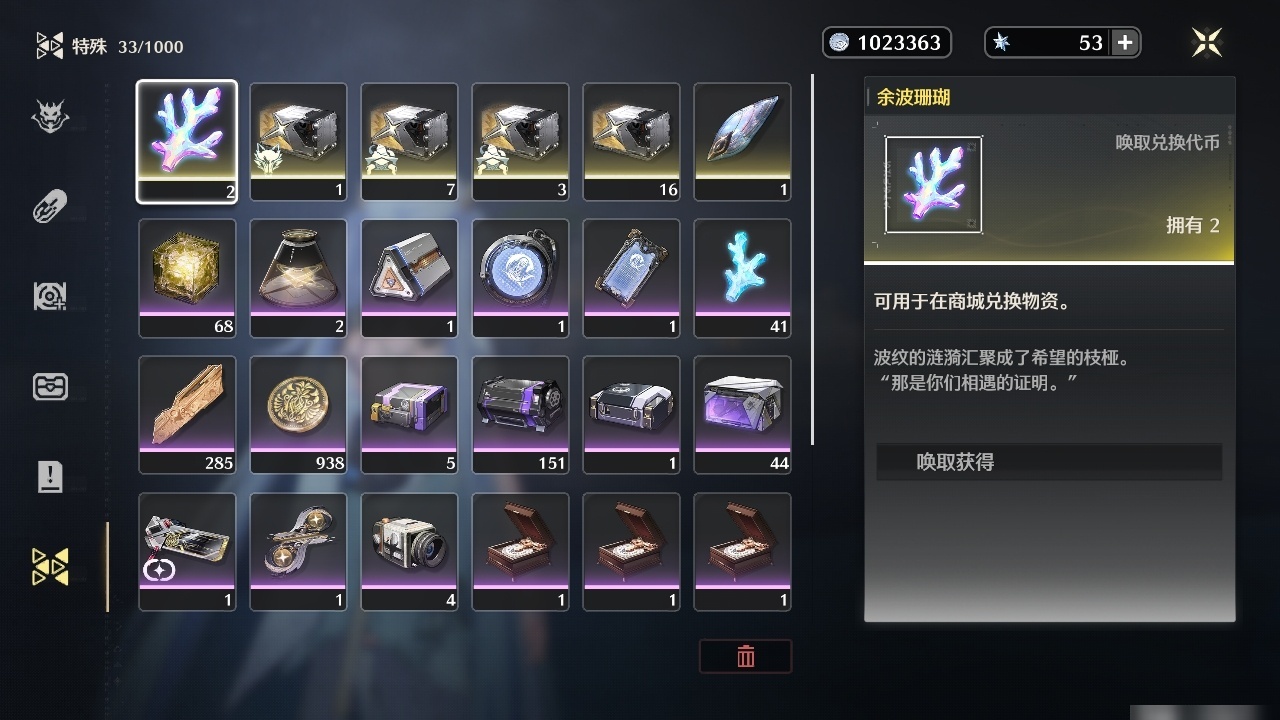Viewport: 1280px width, 720px height.
Task: Add more currency with the plus button
Action: pyautogui.click(x=1125, y=42)
